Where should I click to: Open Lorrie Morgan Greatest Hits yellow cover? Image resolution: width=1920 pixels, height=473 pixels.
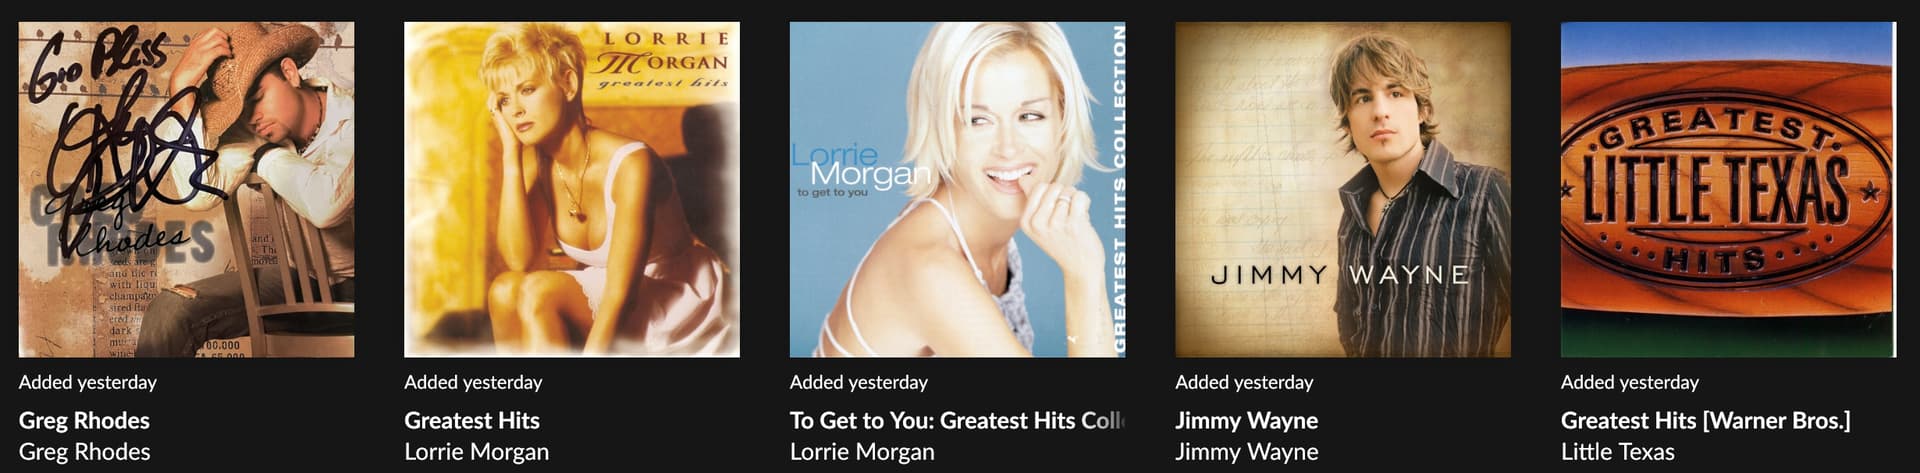click(572, 190)
